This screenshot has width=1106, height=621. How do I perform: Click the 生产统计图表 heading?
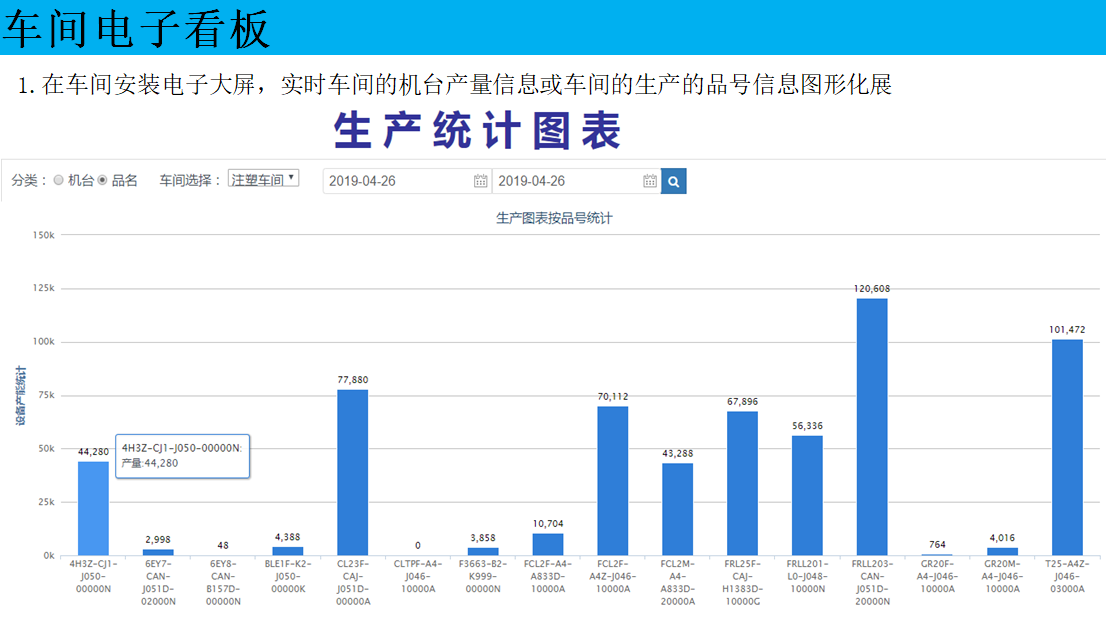click(x=478, y=131)
